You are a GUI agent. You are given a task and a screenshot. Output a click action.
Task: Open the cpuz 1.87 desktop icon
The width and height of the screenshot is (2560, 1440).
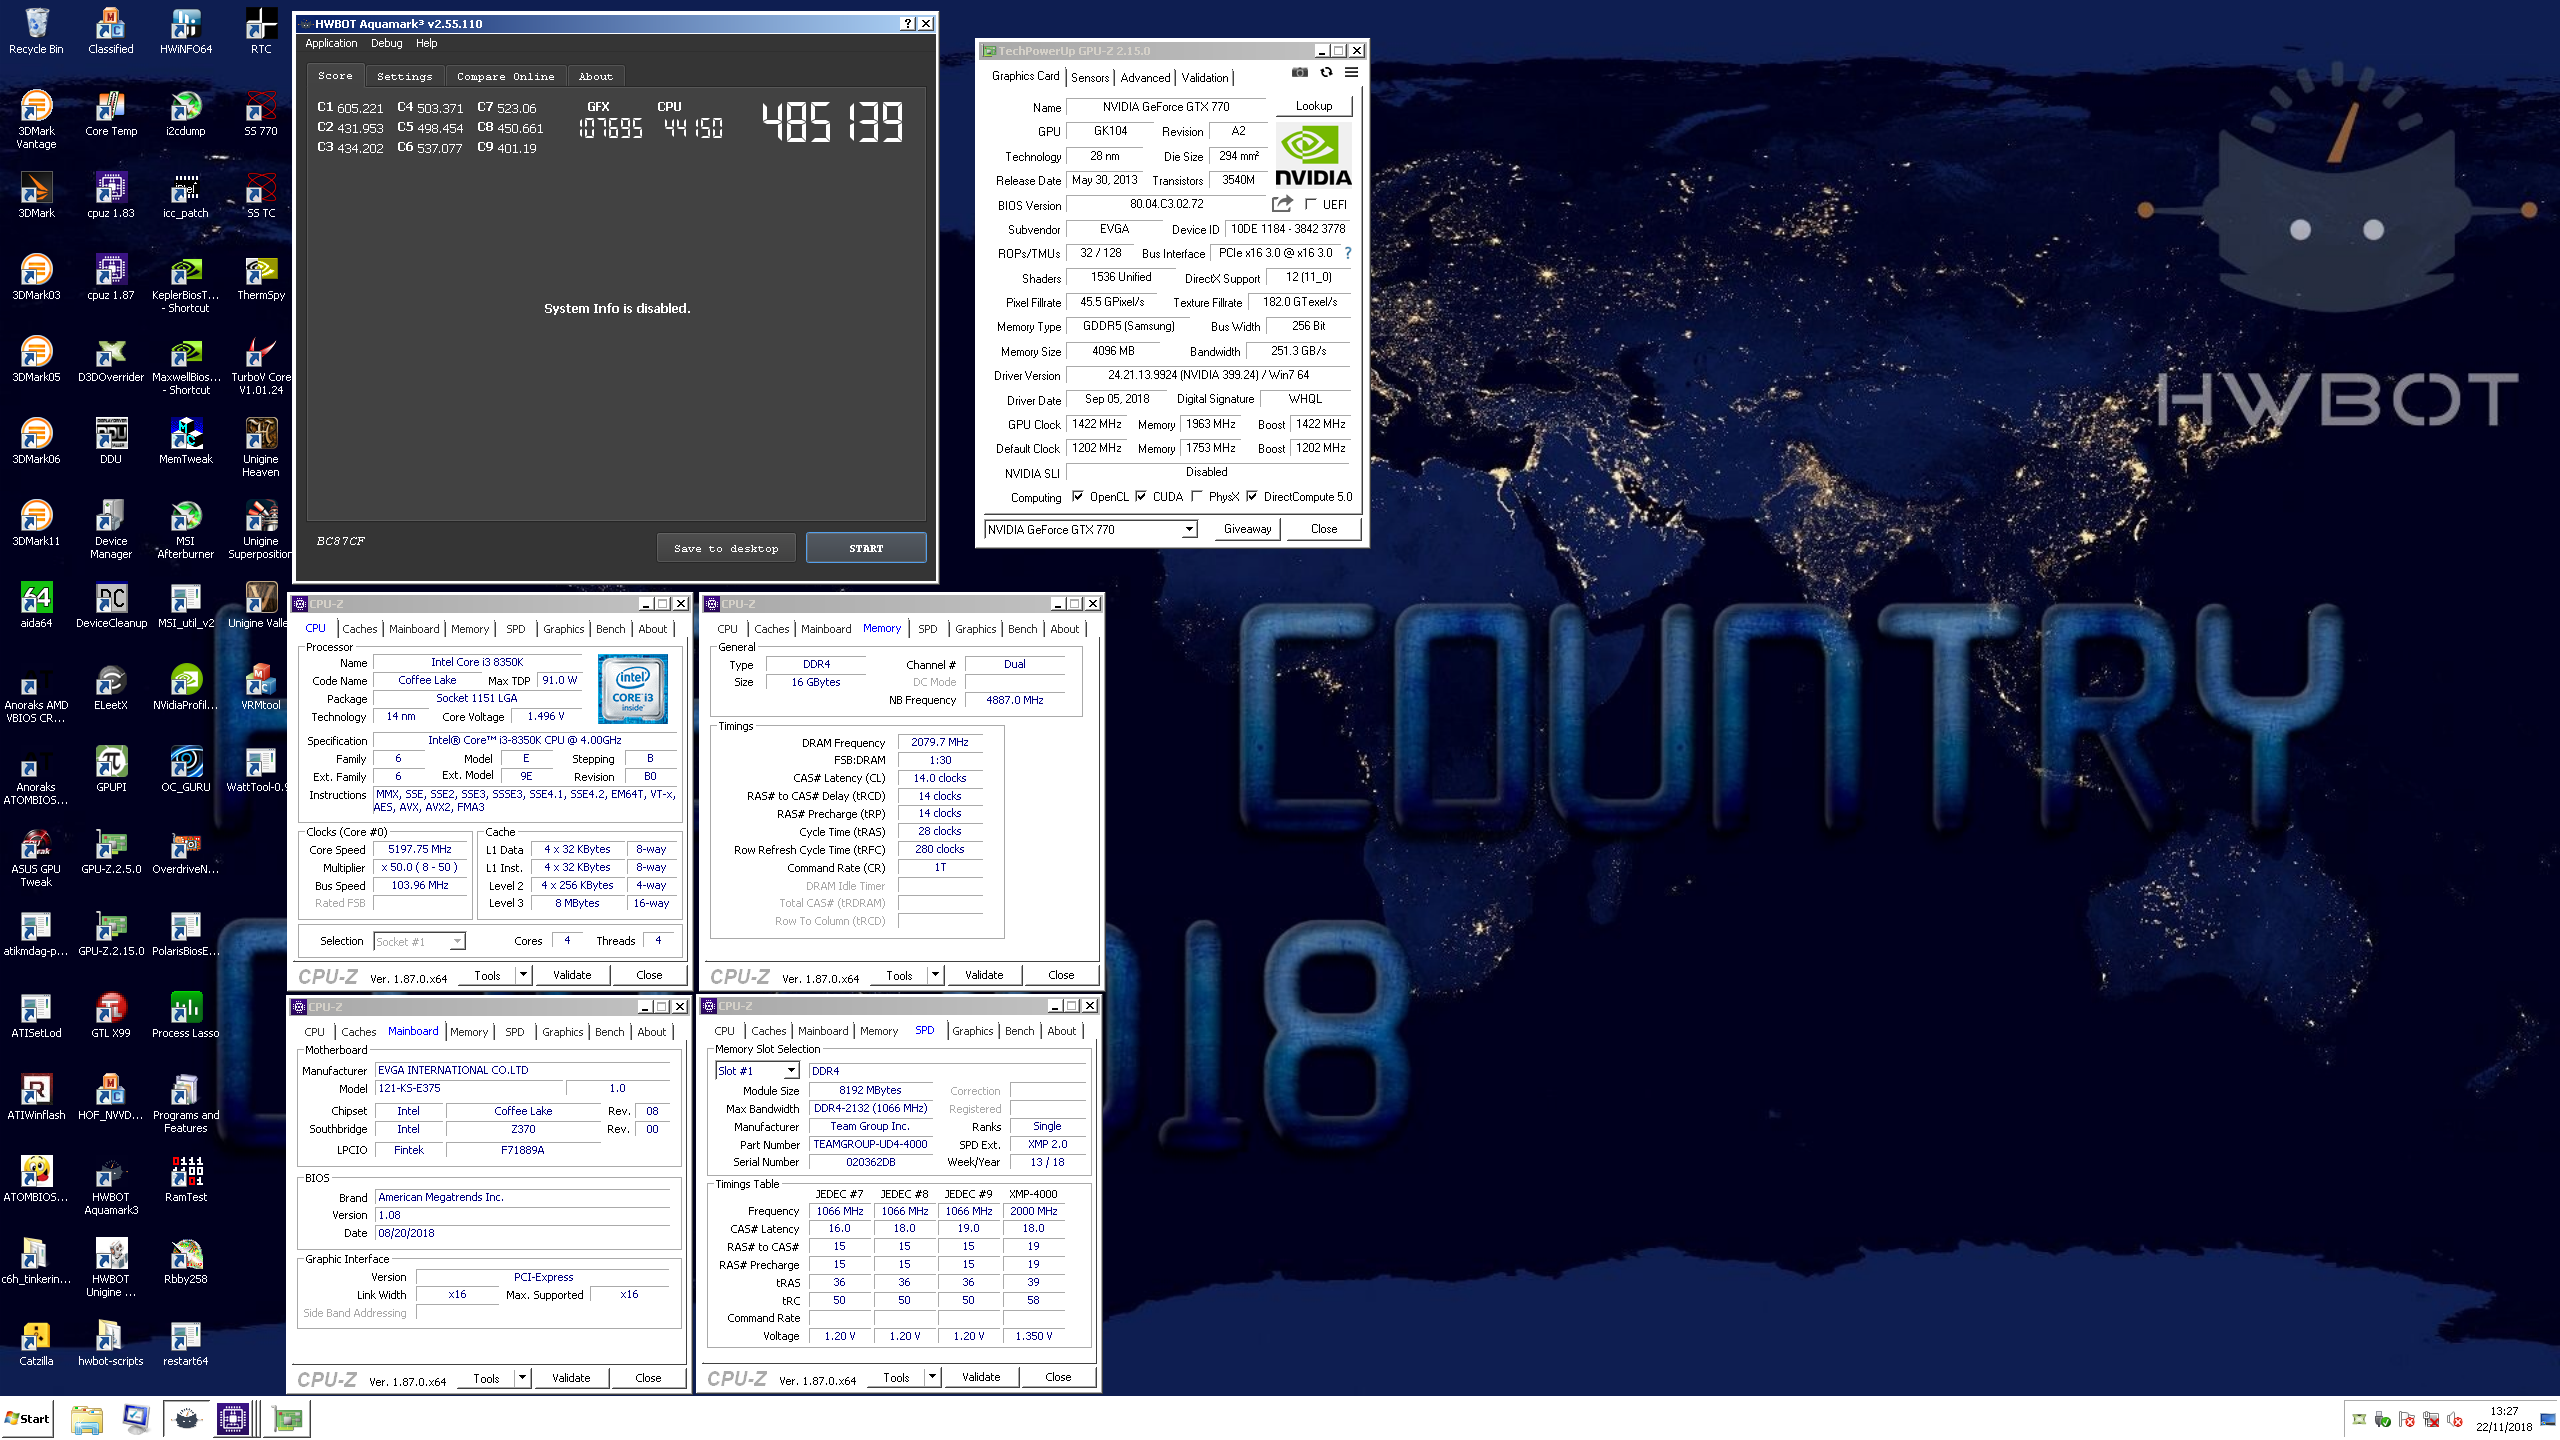pos(111,276)
